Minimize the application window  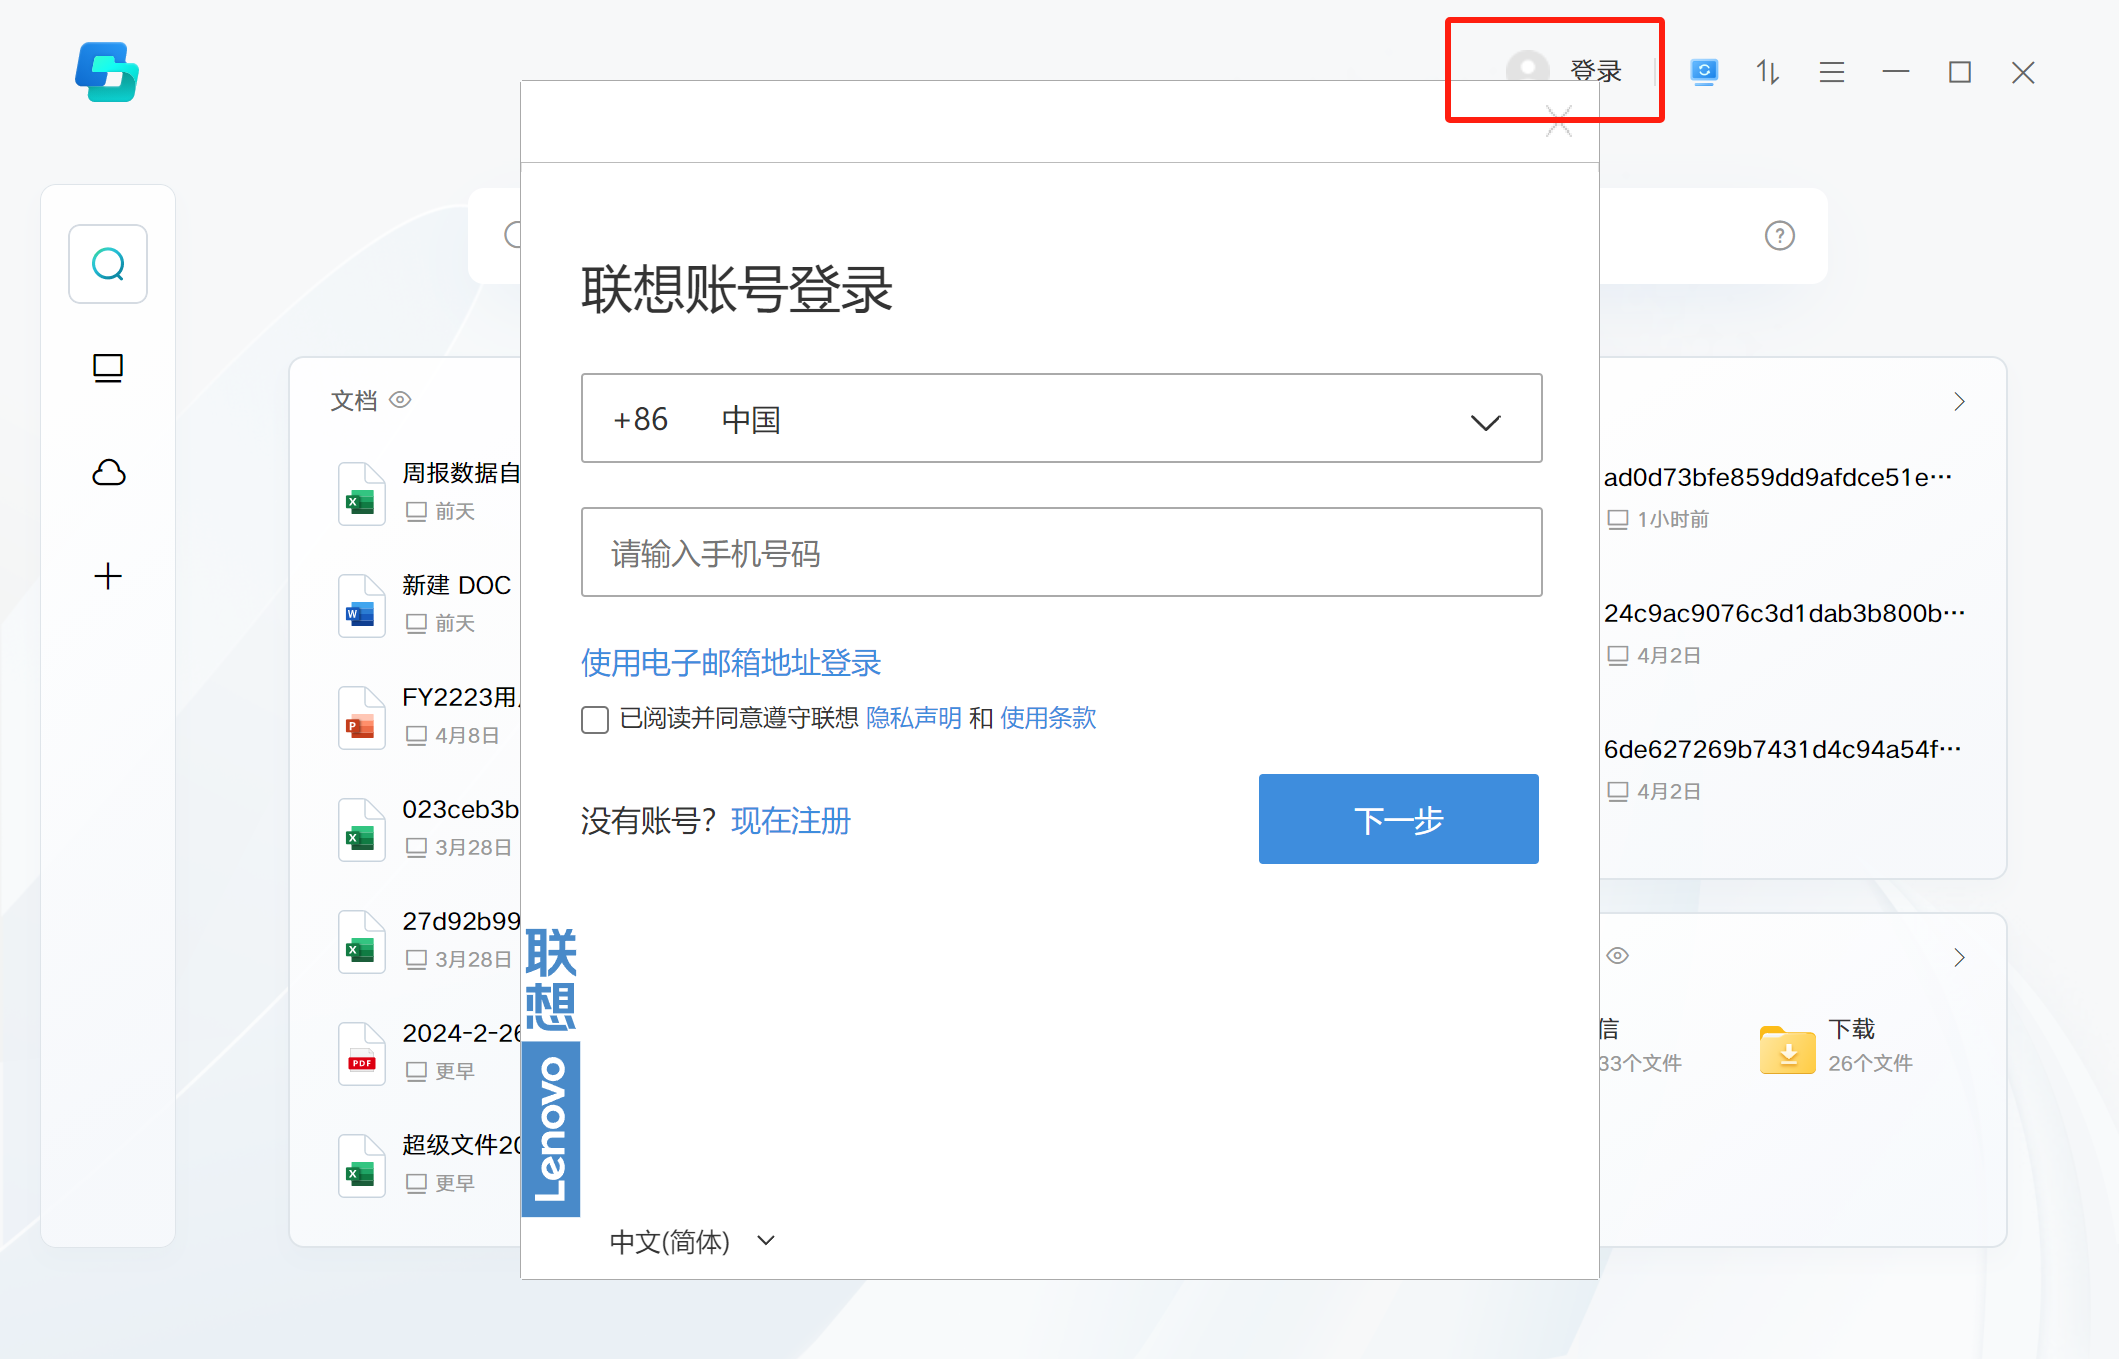(x=1895, y=72)
